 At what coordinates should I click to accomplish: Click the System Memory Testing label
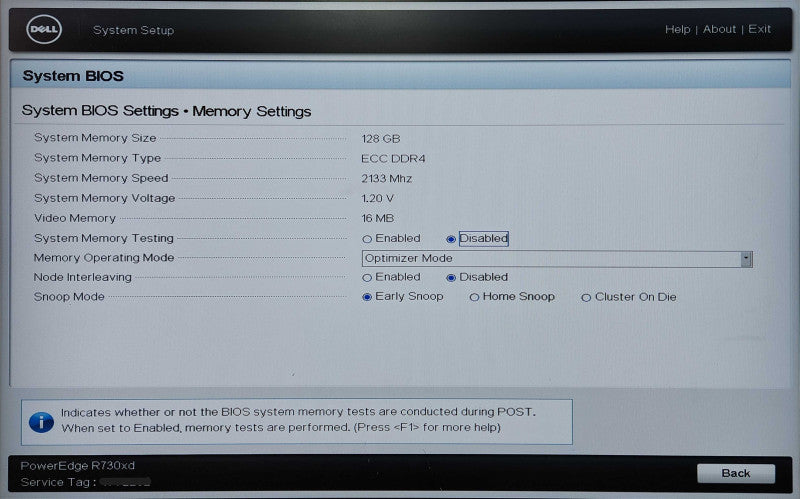(x=104, y=238)
